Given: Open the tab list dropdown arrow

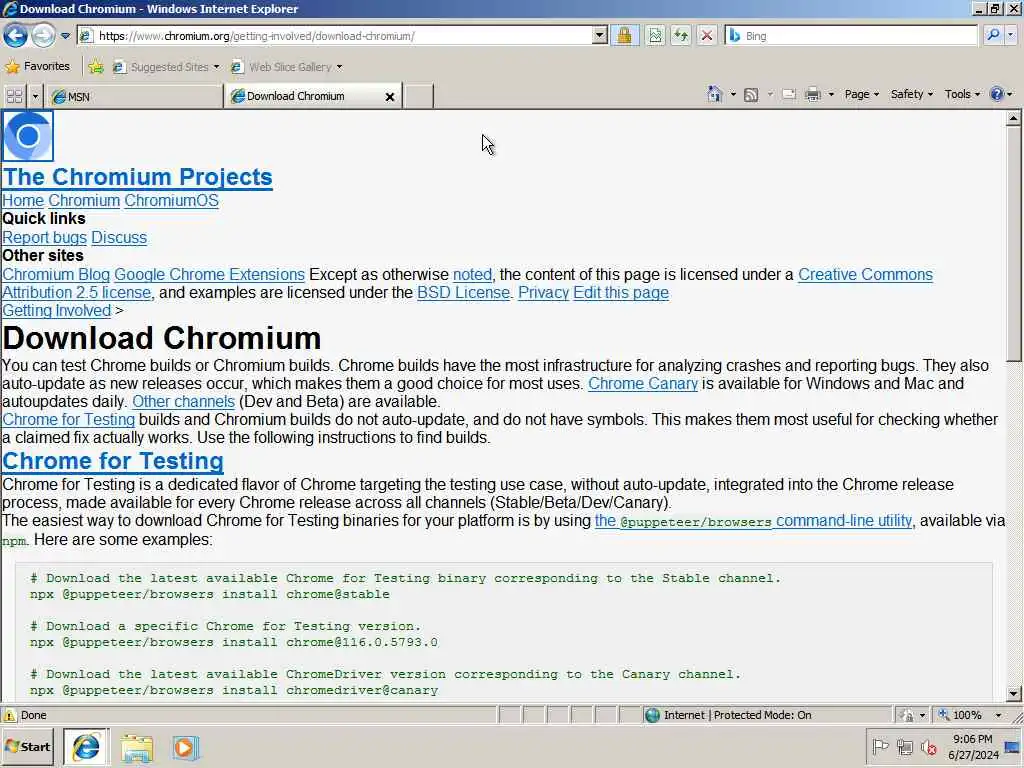Looking at the screenshot, I should tap(35, 97).
